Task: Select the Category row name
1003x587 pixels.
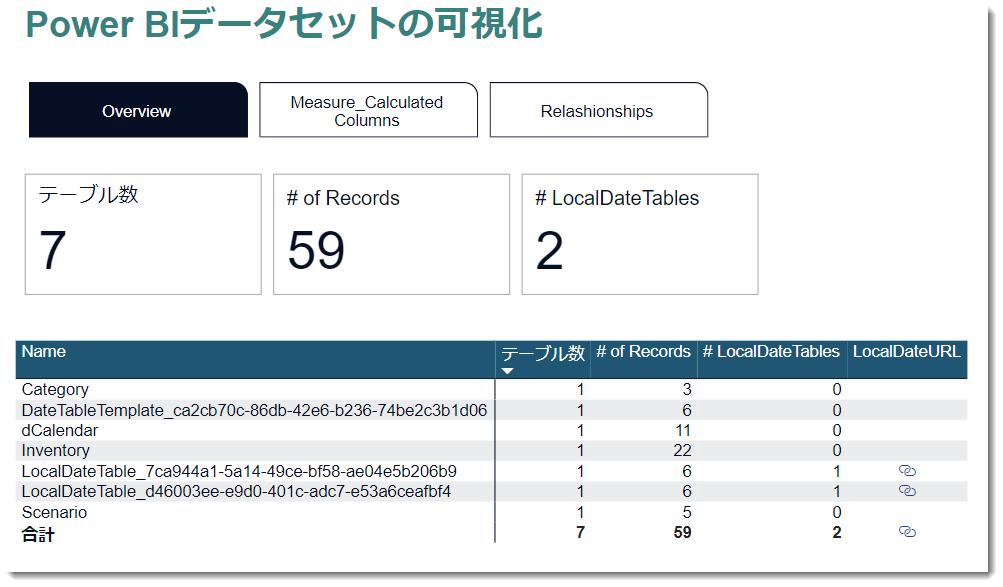Action: pos(55,389)
